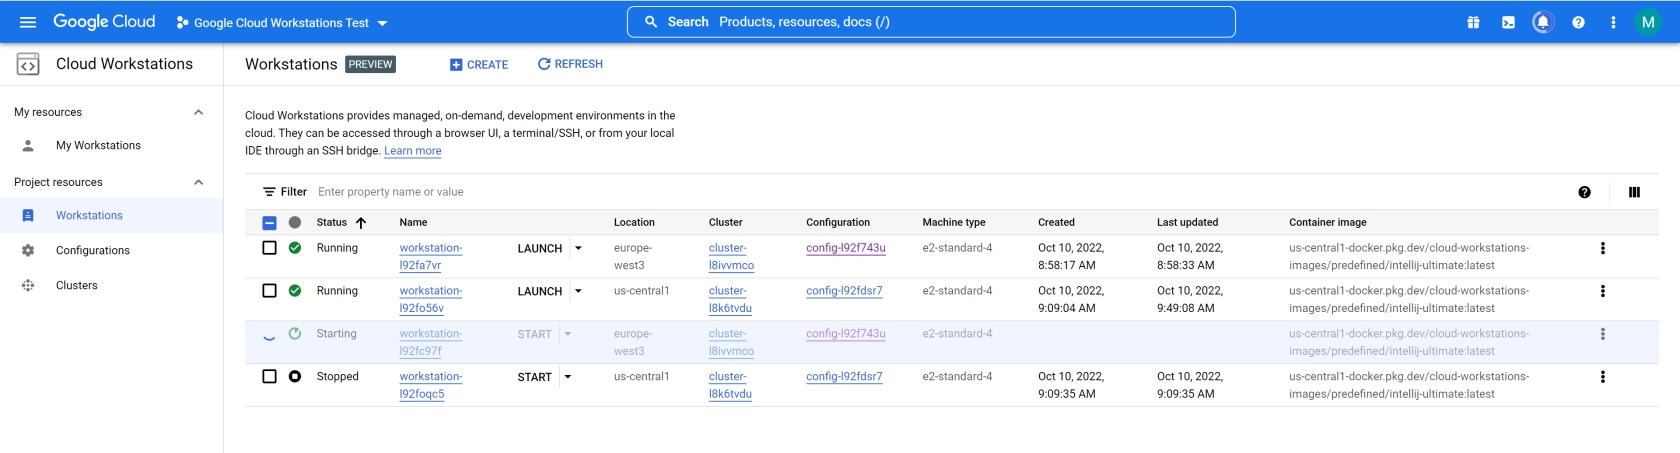1680x453 pixels.
Task: Open the main navigation hamburger menu
Action: click(28, 22)
